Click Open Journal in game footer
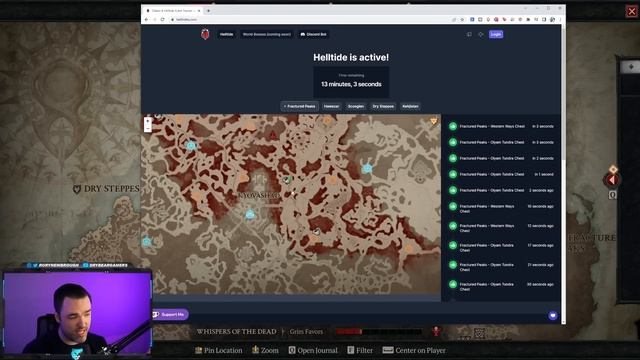 [313, 350]
